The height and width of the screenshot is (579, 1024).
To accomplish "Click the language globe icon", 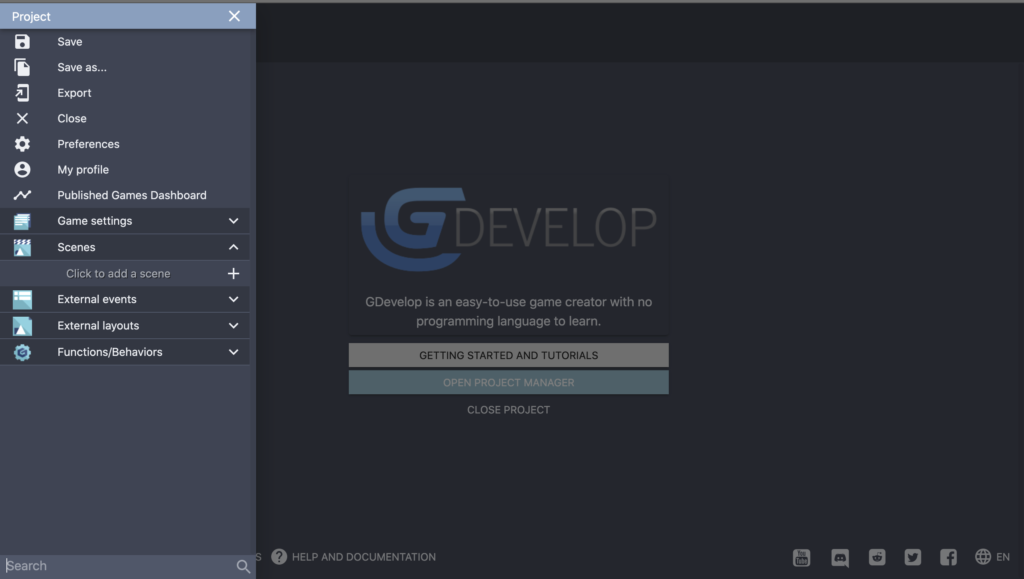I will coord(983,557).
